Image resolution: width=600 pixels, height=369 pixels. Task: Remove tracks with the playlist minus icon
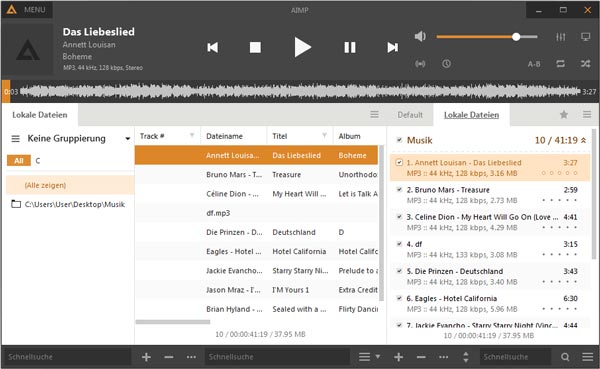point(421,357)
